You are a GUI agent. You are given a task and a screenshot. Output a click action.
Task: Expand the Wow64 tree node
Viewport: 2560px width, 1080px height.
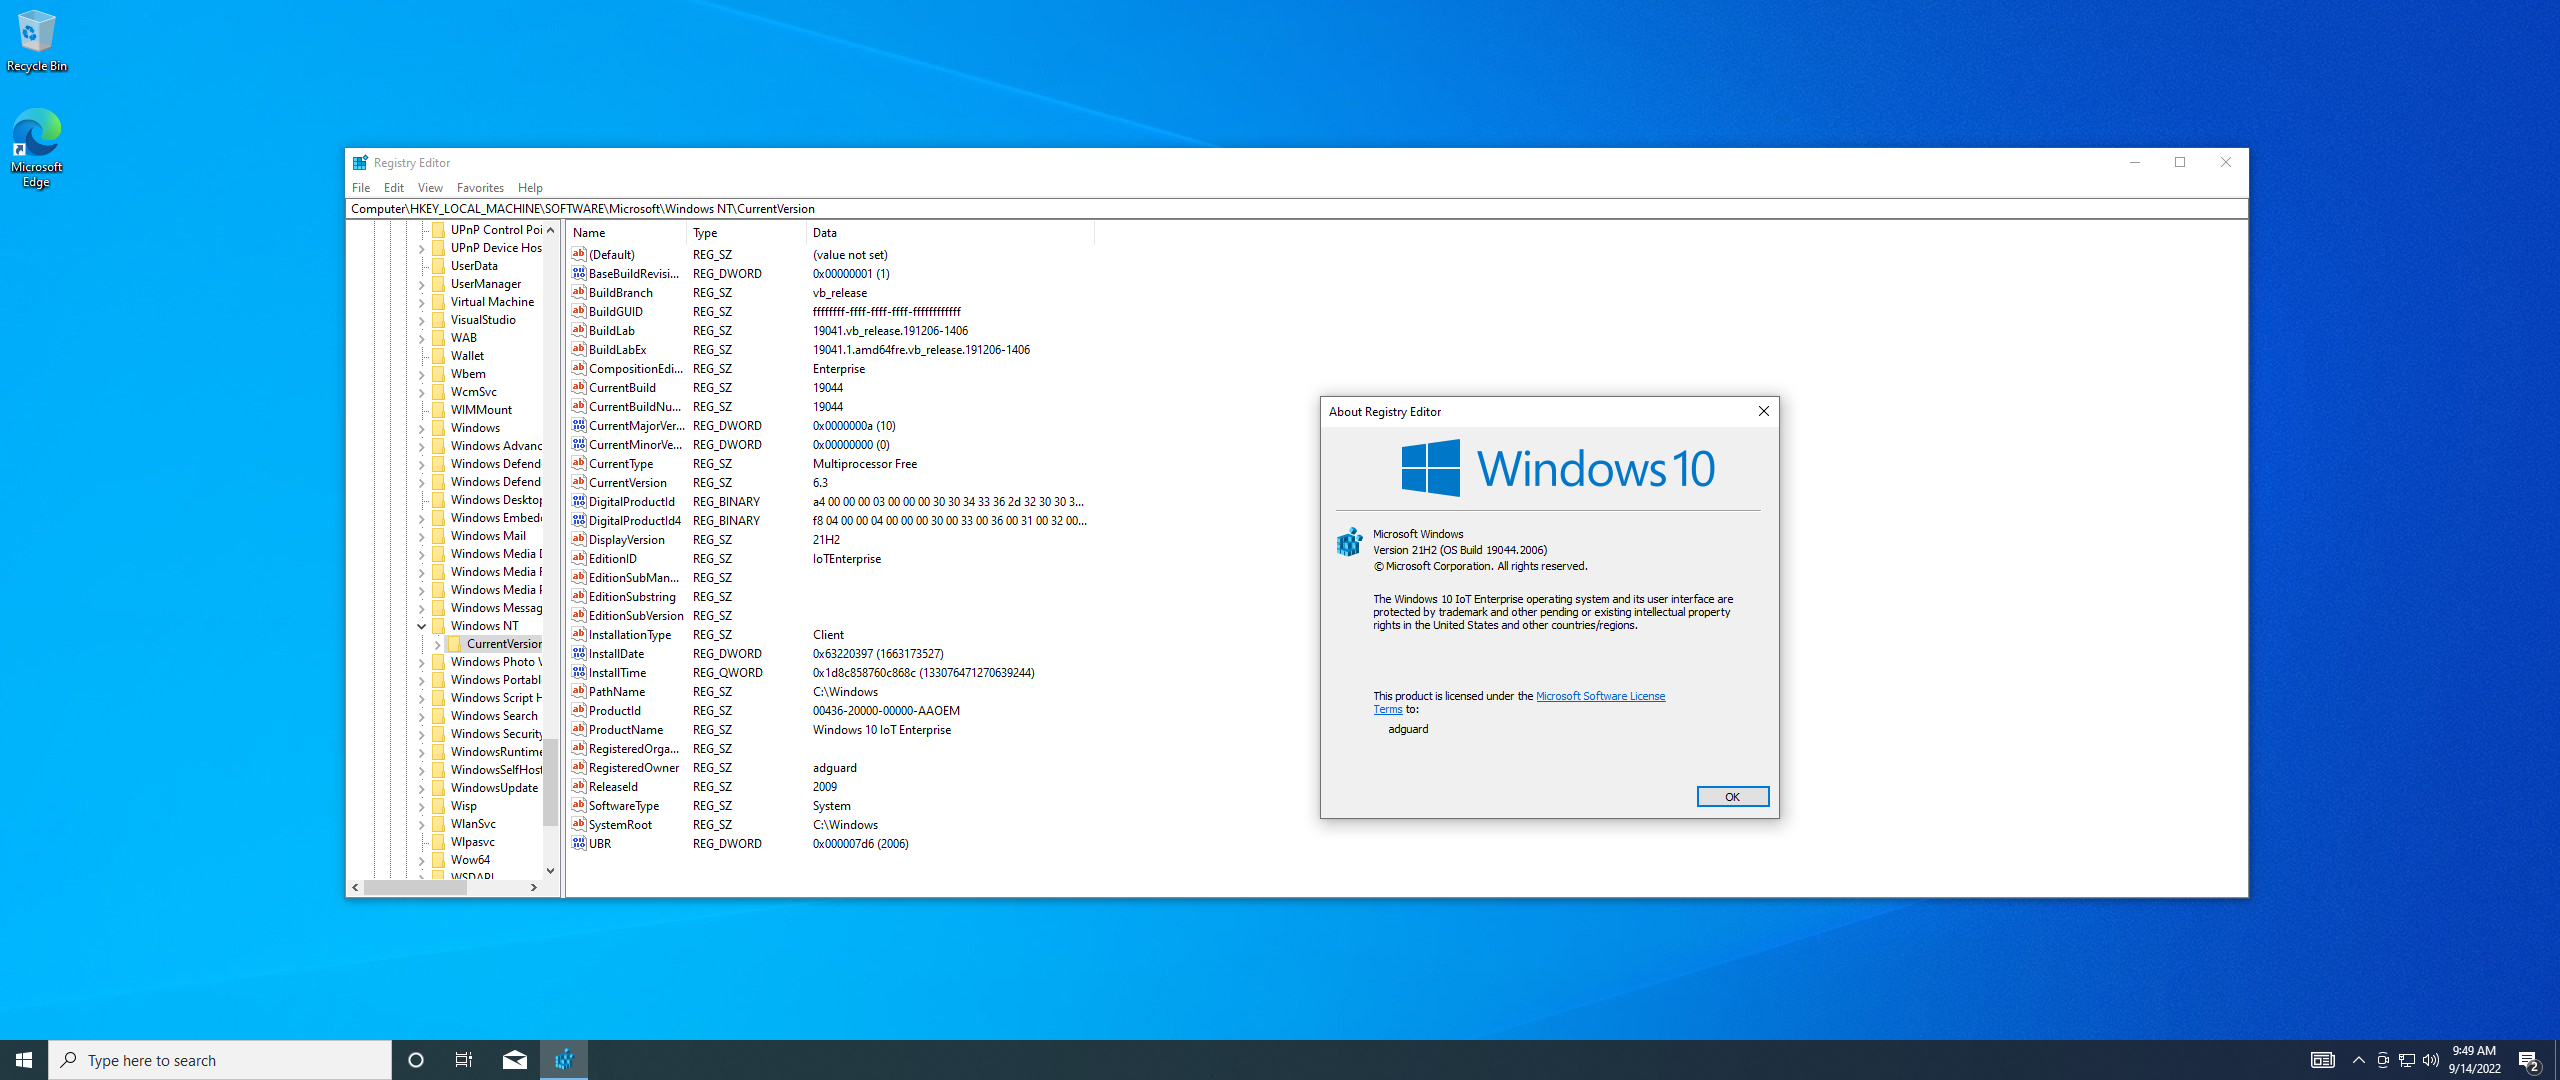point(421,860)
